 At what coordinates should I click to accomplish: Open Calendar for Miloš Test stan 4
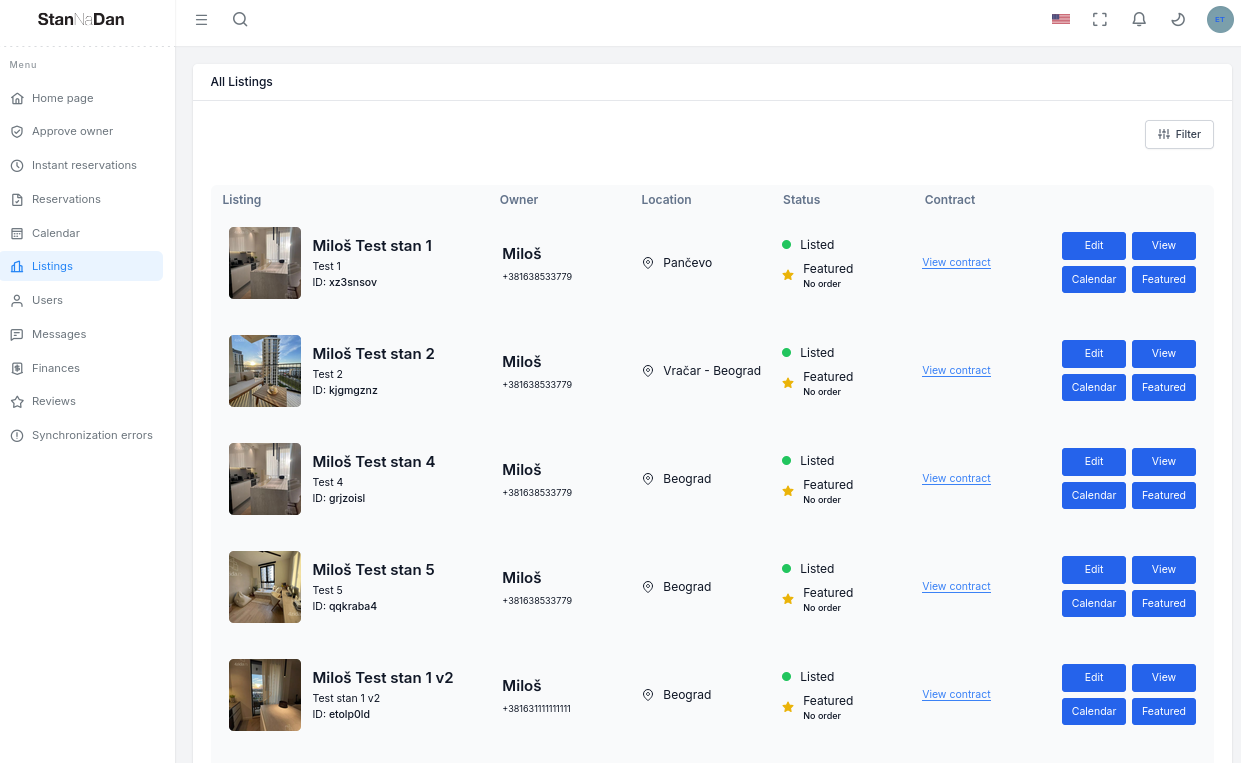click(1094, 495)
